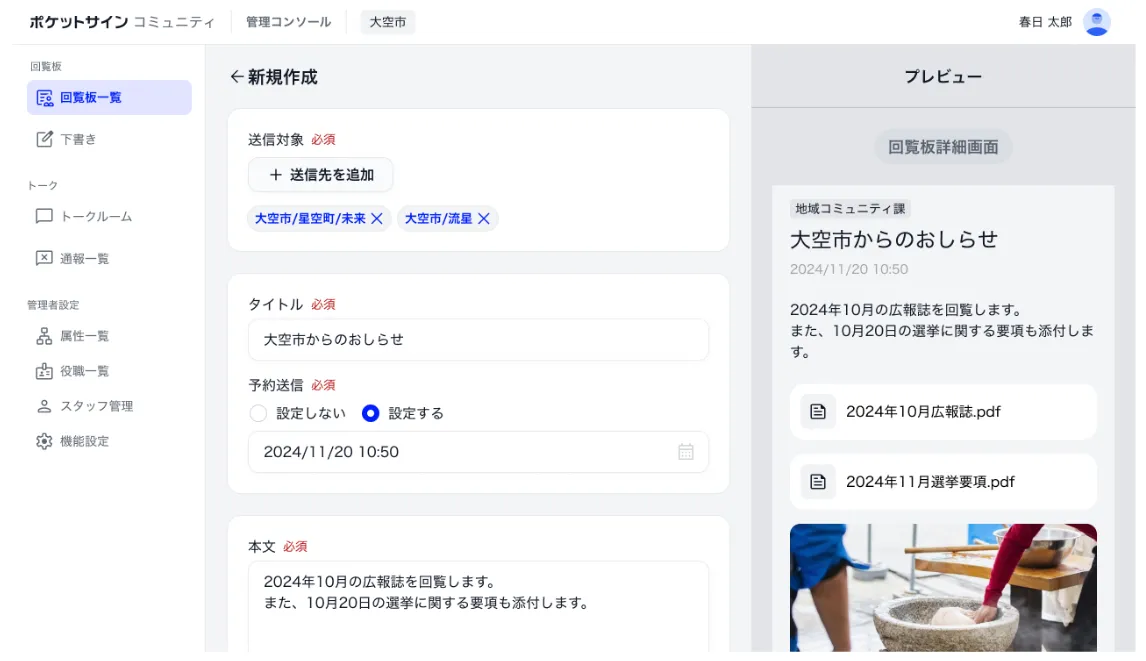
Task: Select the スタッフ管理 staff icon
Action: [x=44, y=406]
